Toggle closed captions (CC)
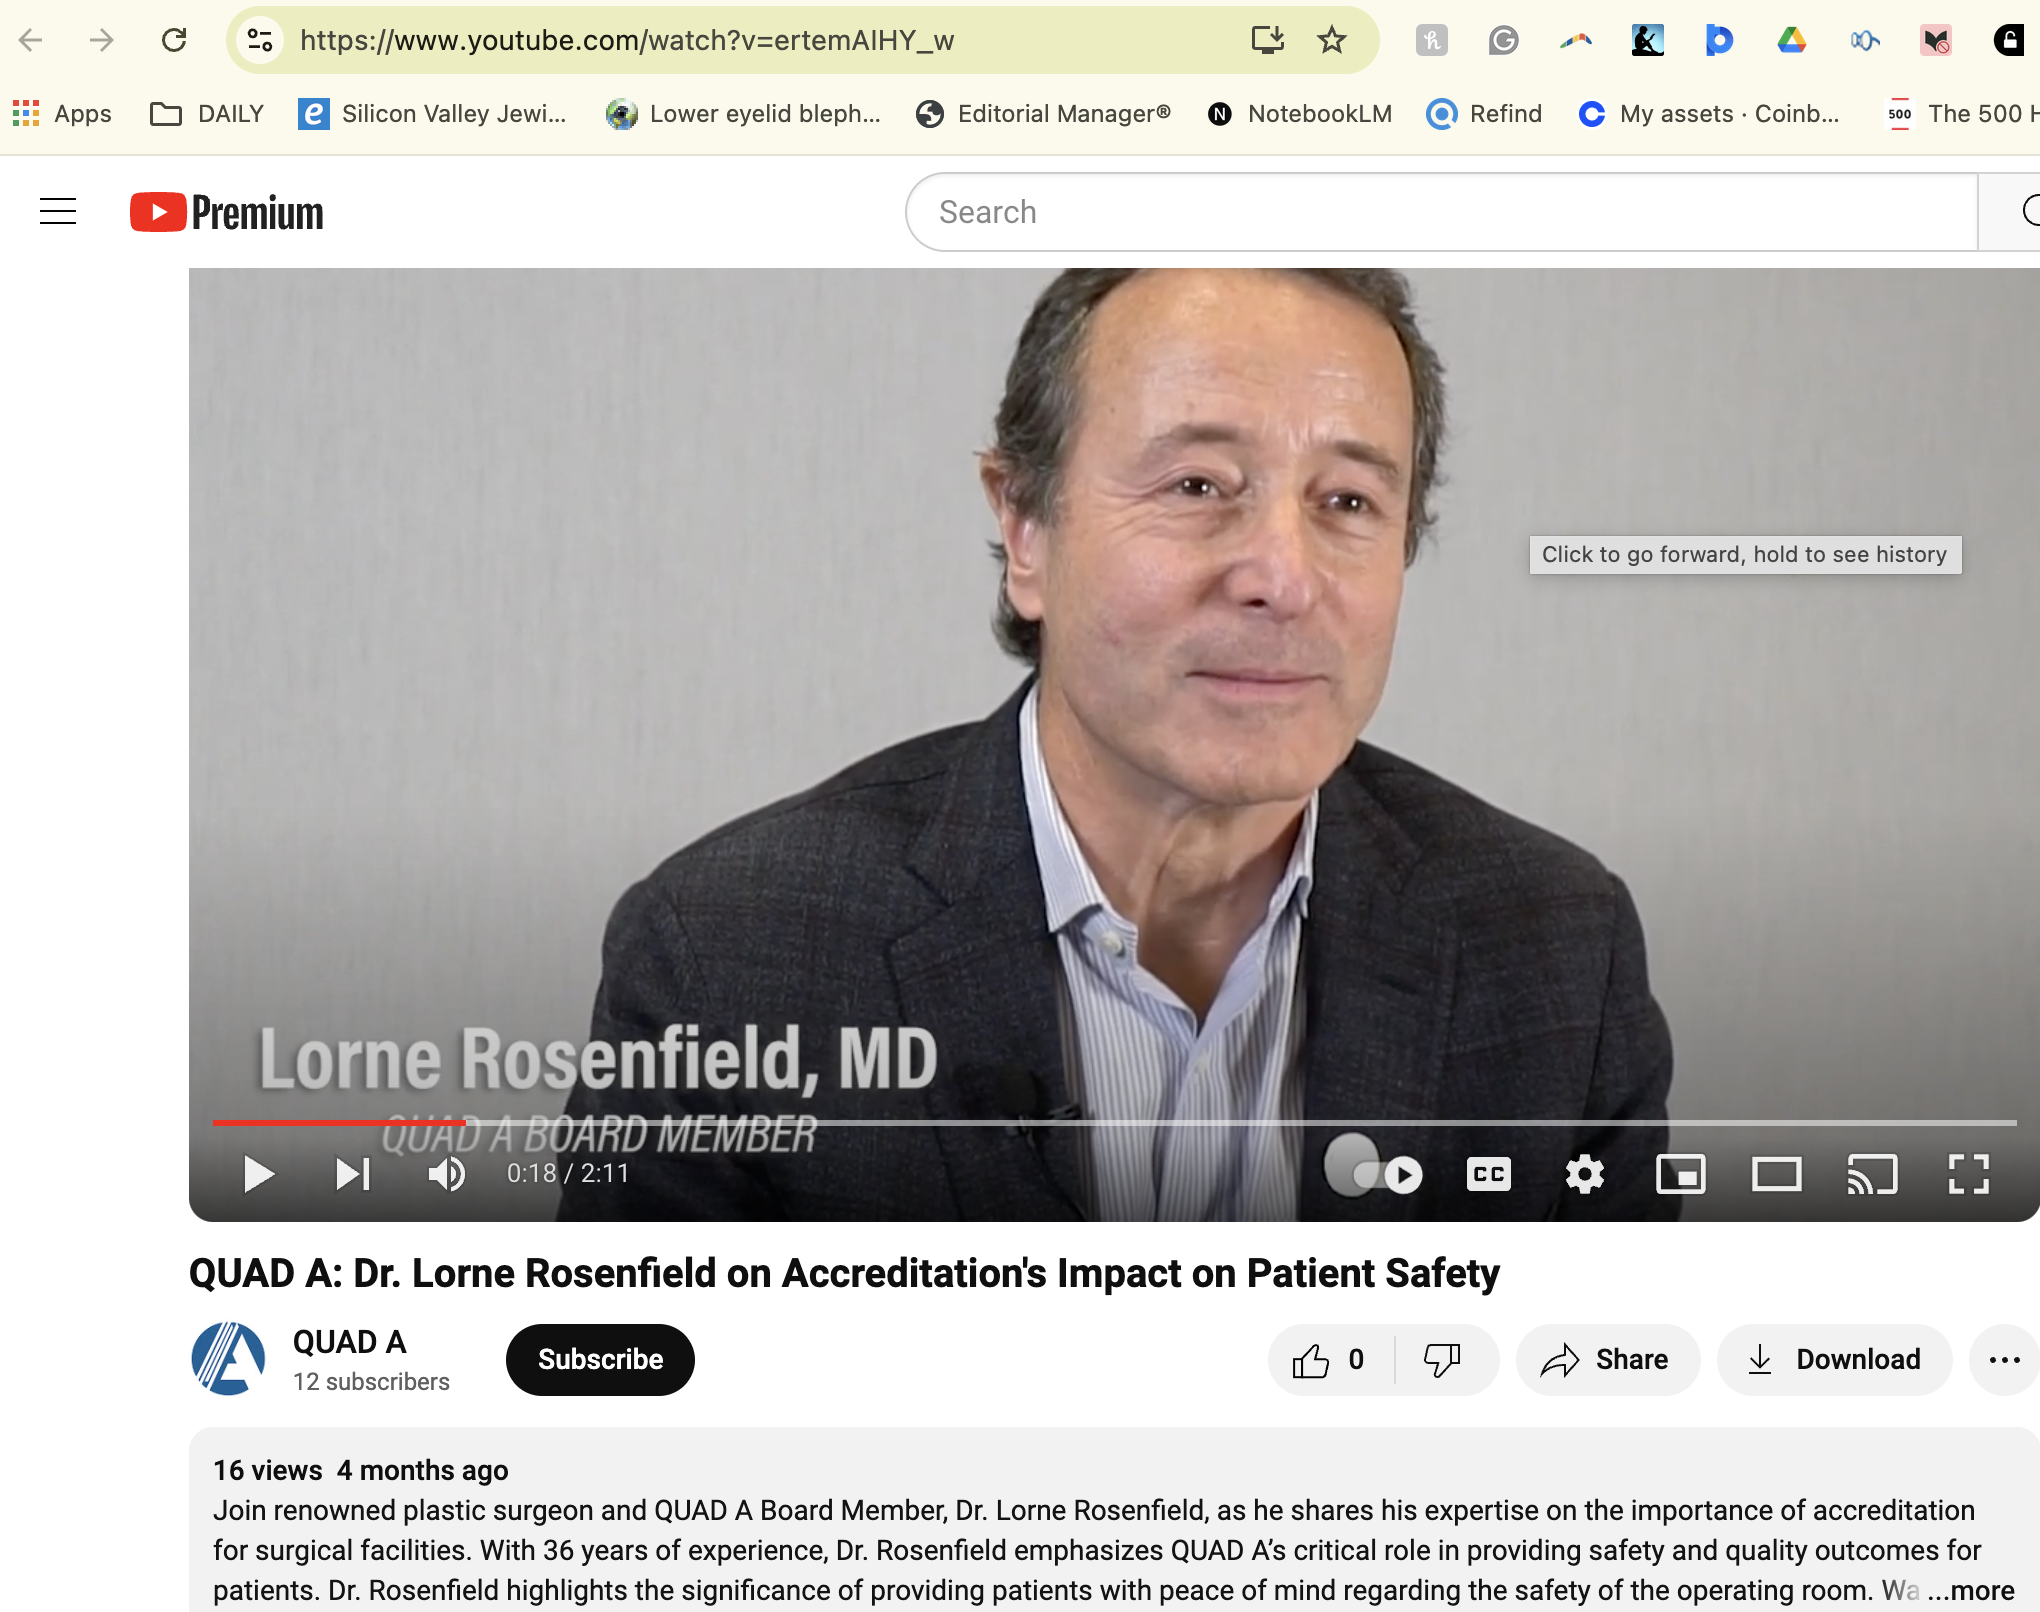Image resolution: width=2040 pixels, height=1612 pixels. coord(1489,1174)
